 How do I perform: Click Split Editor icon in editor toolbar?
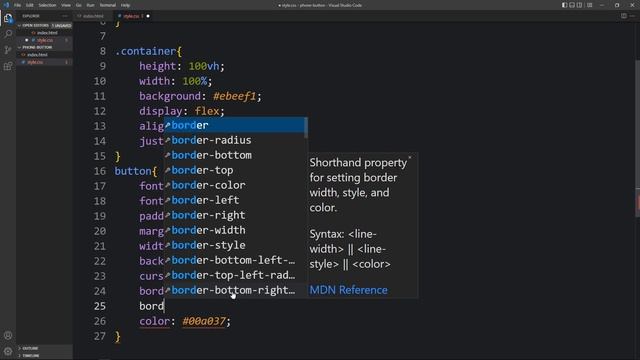coord(624,16)
